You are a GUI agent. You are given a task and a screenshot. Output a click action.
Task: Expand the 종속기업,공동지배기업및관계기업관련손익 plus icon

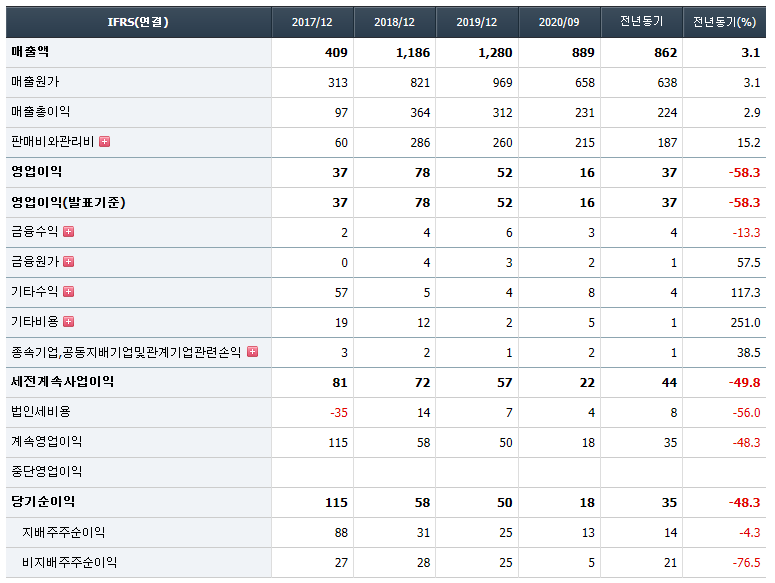(x=253, y=352)
